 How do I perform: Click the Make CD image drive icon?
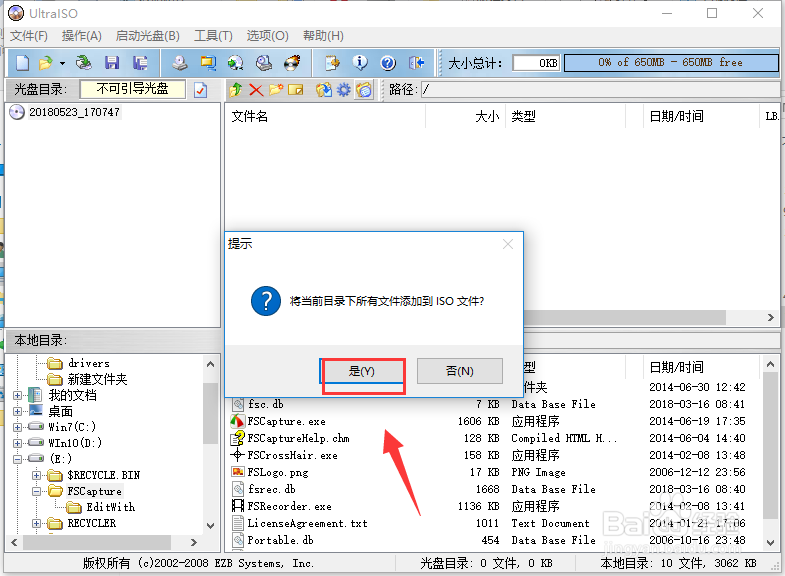point(180,63)
